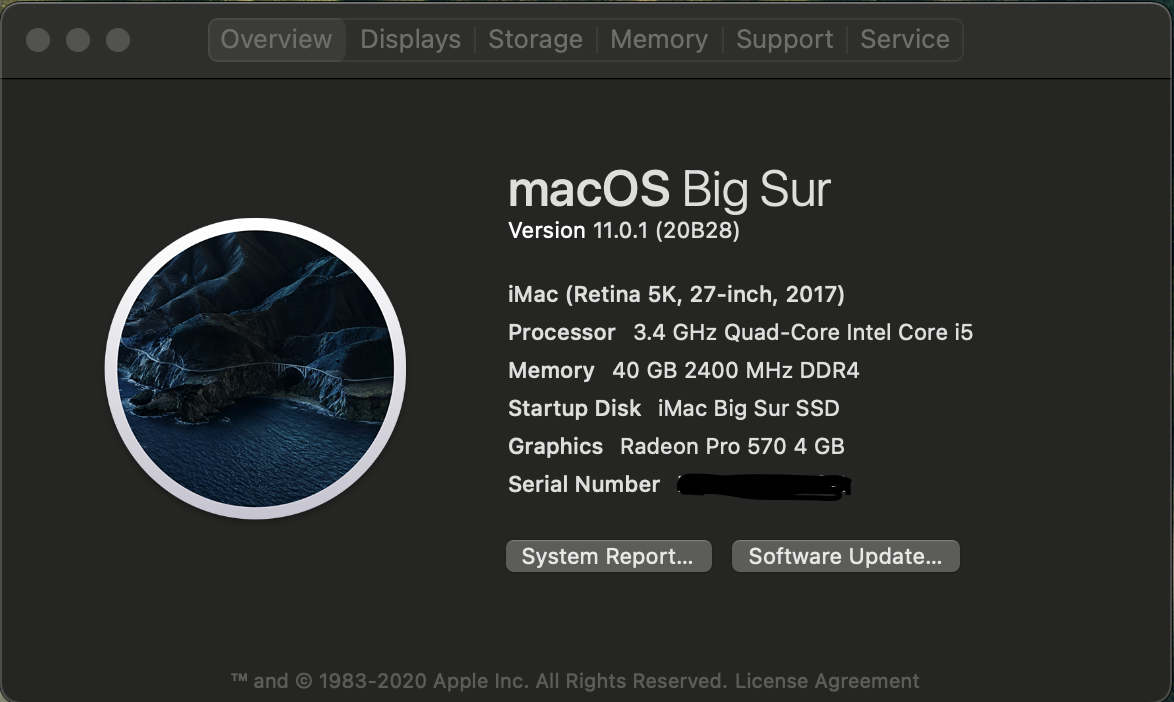This screenshot has height=702, width=1174.
Task: Open the License Agreement link
Action: [x=827, y=681]
